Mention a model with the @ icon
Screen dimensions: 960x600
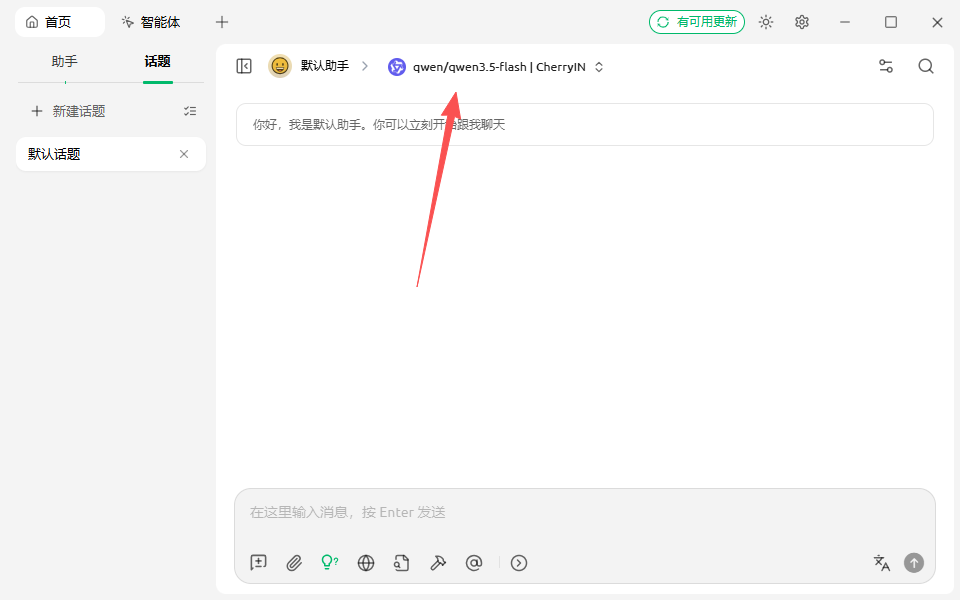[474, 563]
